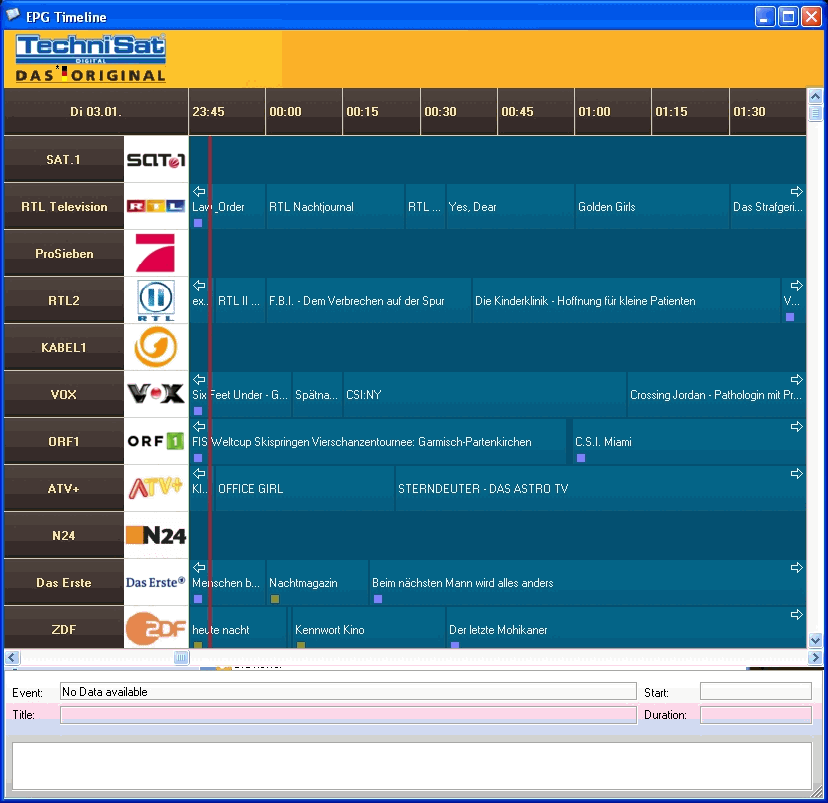Select Kennwort Kino on ZDF

tap(369, 628)
